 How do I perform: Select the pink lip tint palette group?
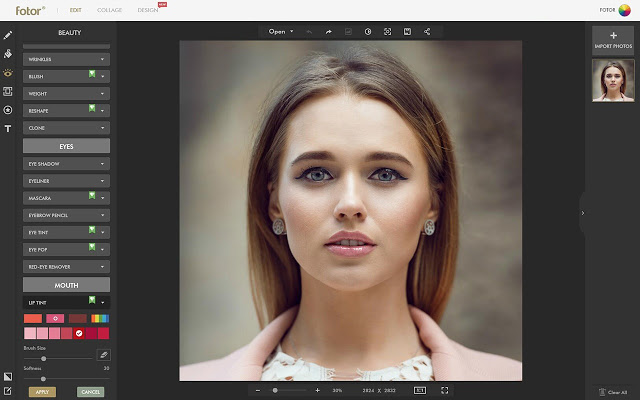click(55, 318)
